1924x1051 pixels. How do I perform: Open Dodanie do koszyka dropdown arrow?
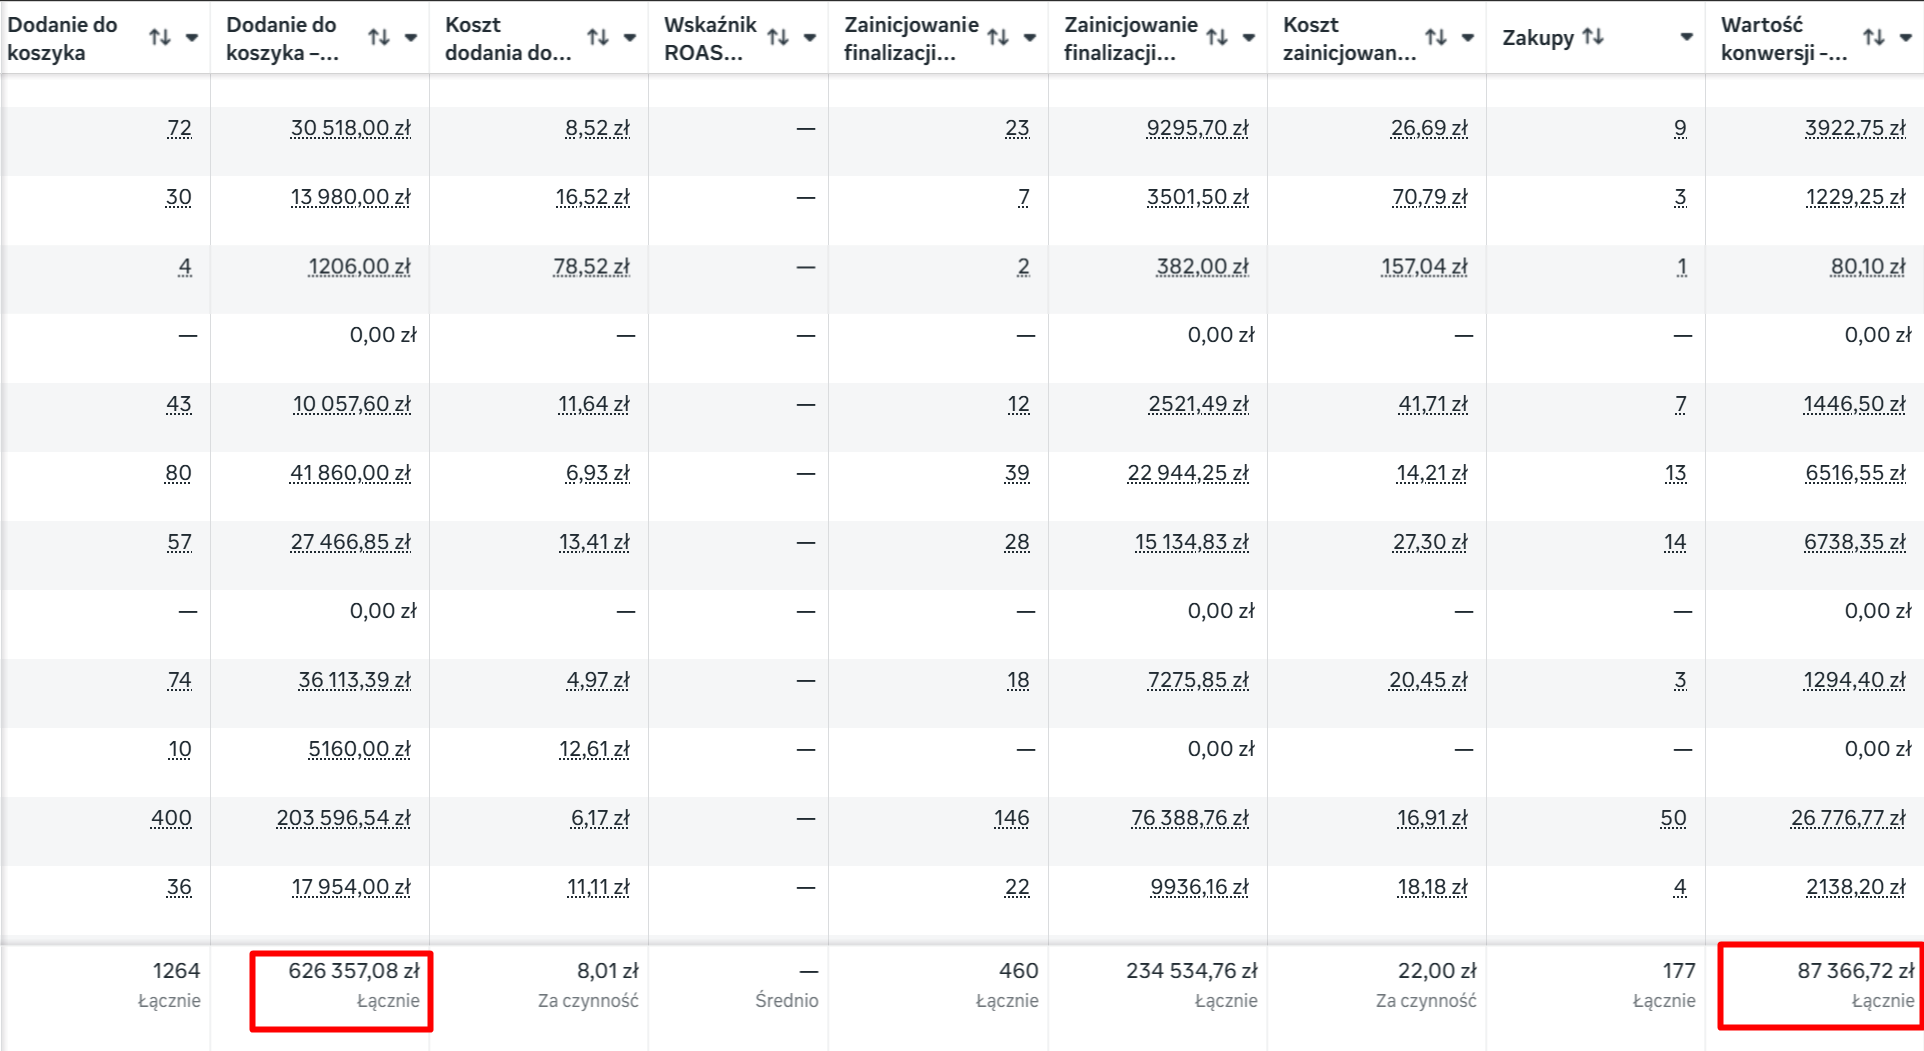192,38
